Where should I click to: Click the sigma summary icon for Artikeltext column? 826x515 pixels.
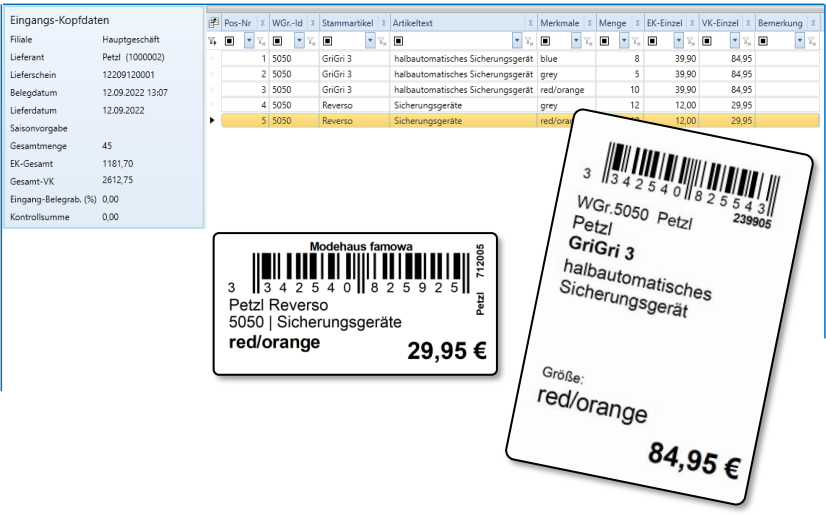530,23
